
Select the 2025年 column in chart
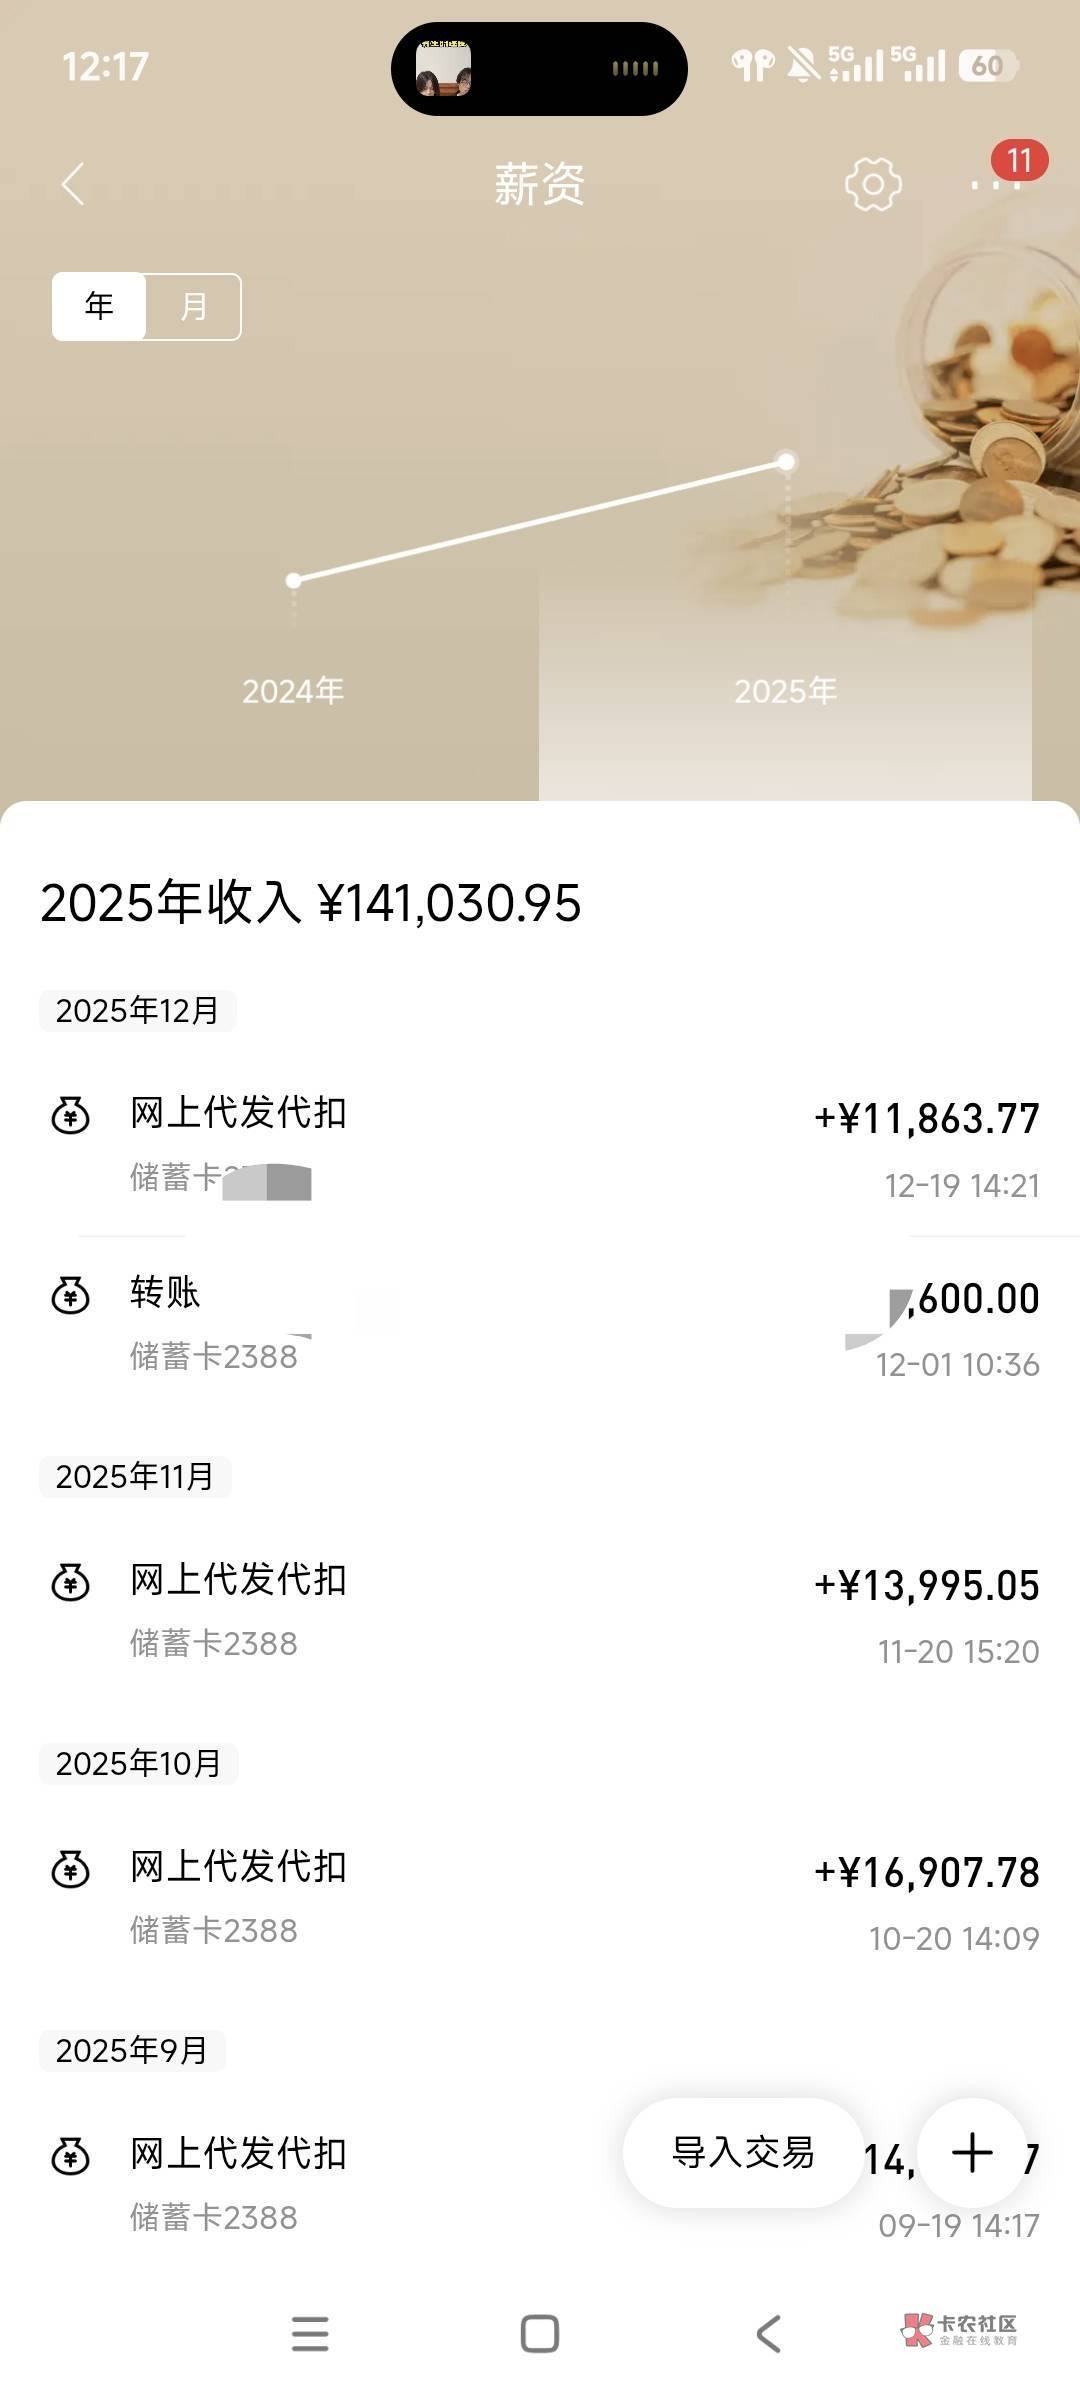tap(785, 690)
